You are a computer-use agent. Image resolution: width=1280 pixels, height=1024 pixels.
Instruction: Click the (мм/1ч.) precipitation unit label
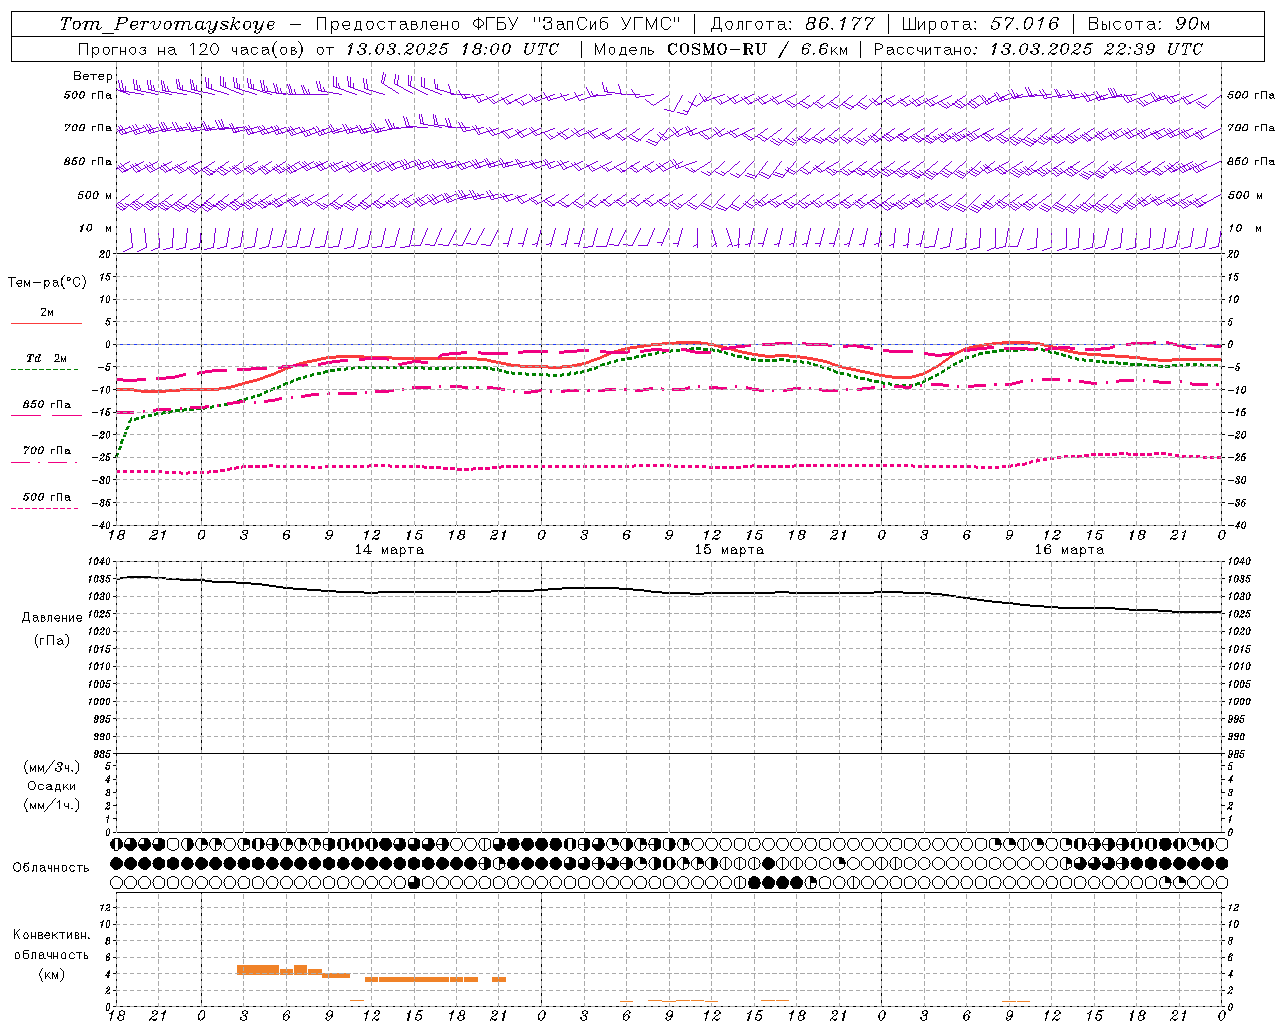pyautogui.click(x=52, y=805)
